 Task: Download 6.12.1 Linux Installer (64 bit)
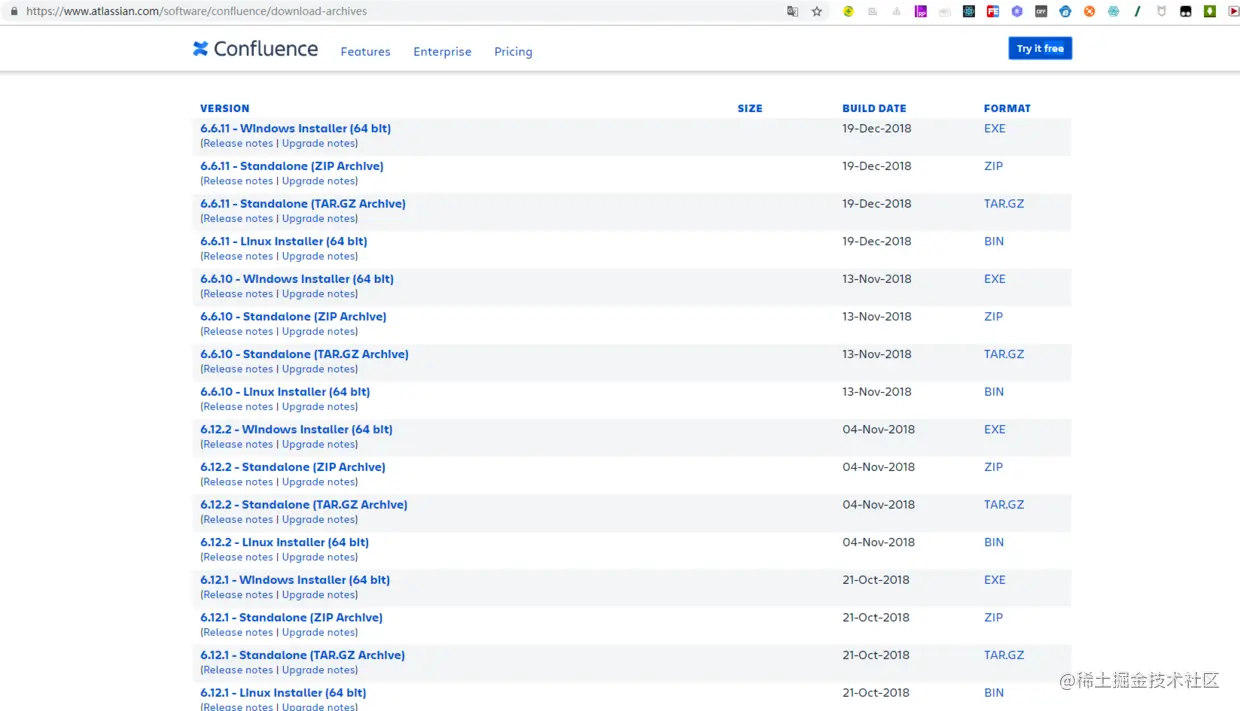pos(283,693)
